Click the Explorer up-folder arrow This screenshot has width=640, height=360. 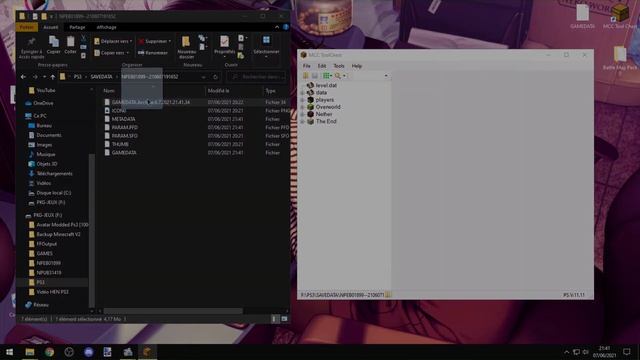[x=53, y=77]
